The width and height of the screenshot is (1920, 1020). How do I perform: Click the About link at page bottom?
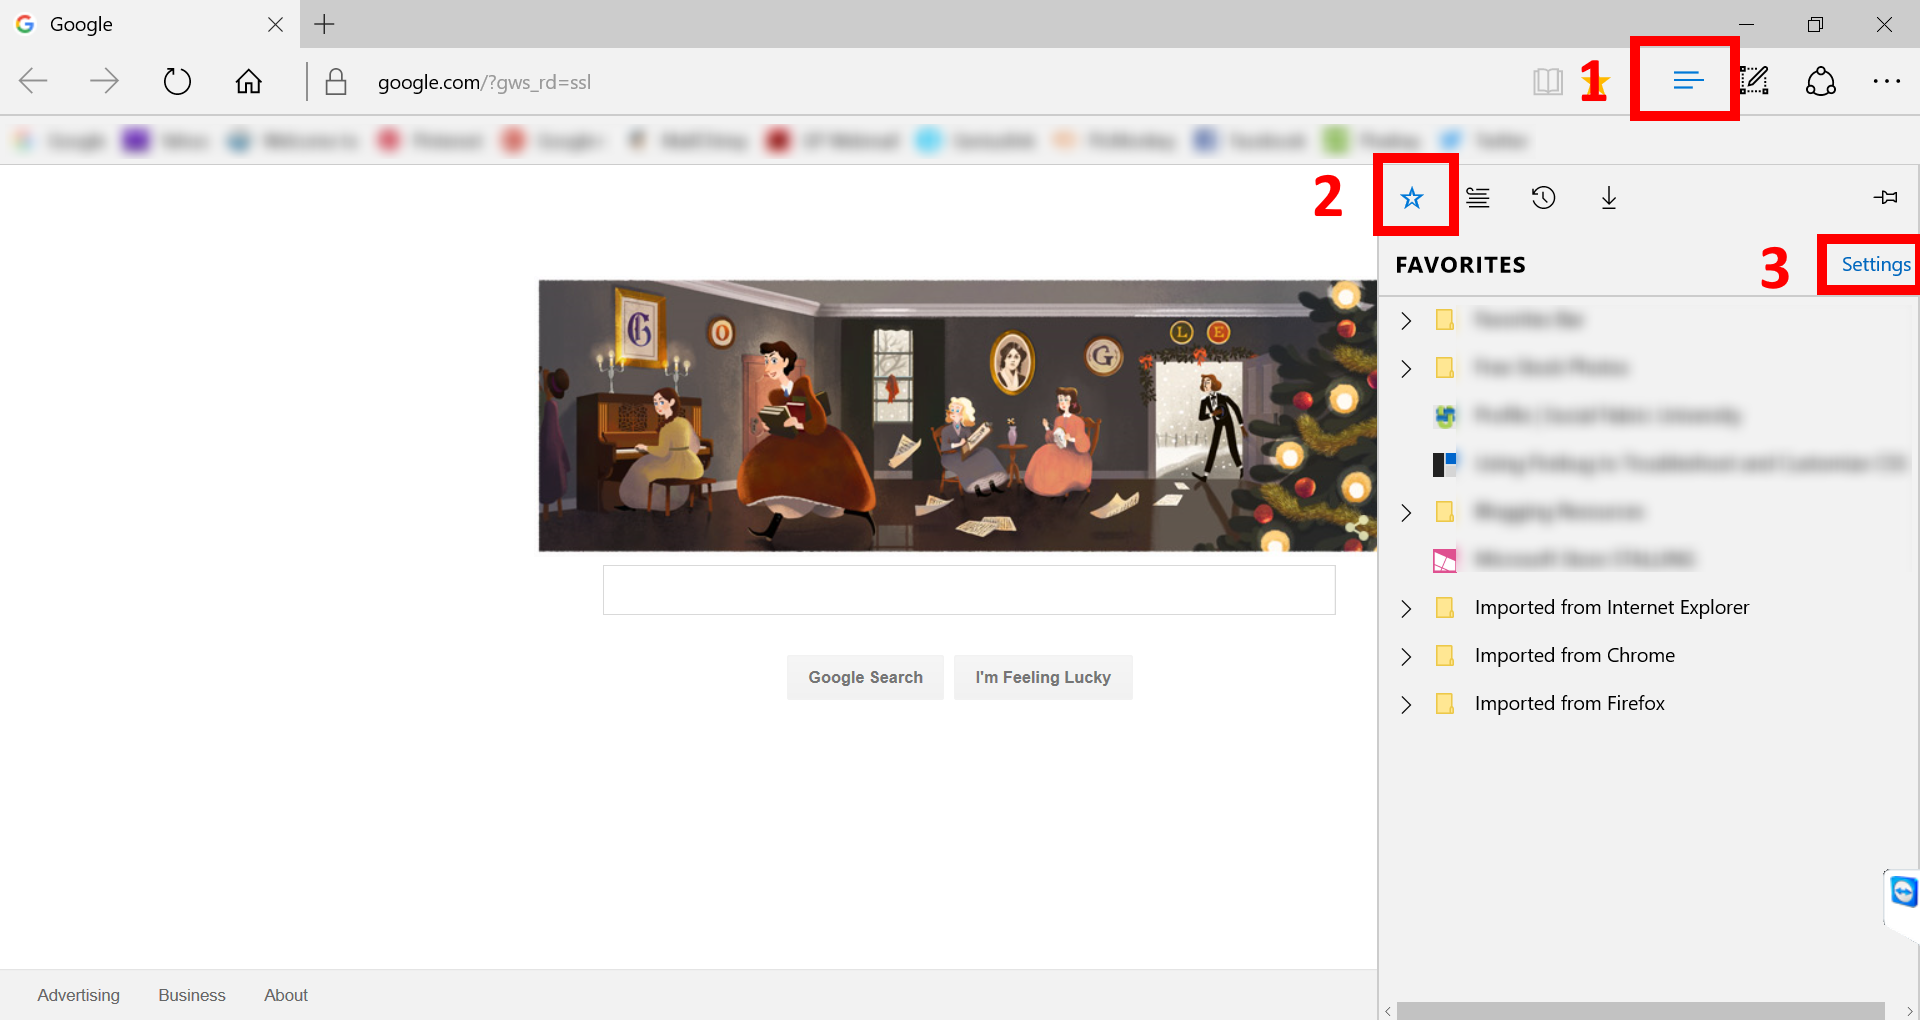tap(285, 994)
